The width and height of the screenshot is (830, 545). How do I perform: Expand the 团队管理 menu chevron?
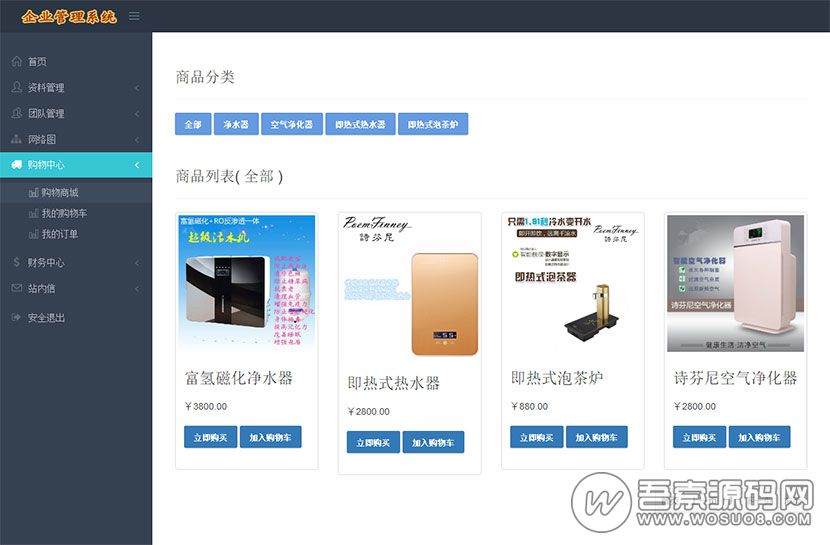pos(137,114)
